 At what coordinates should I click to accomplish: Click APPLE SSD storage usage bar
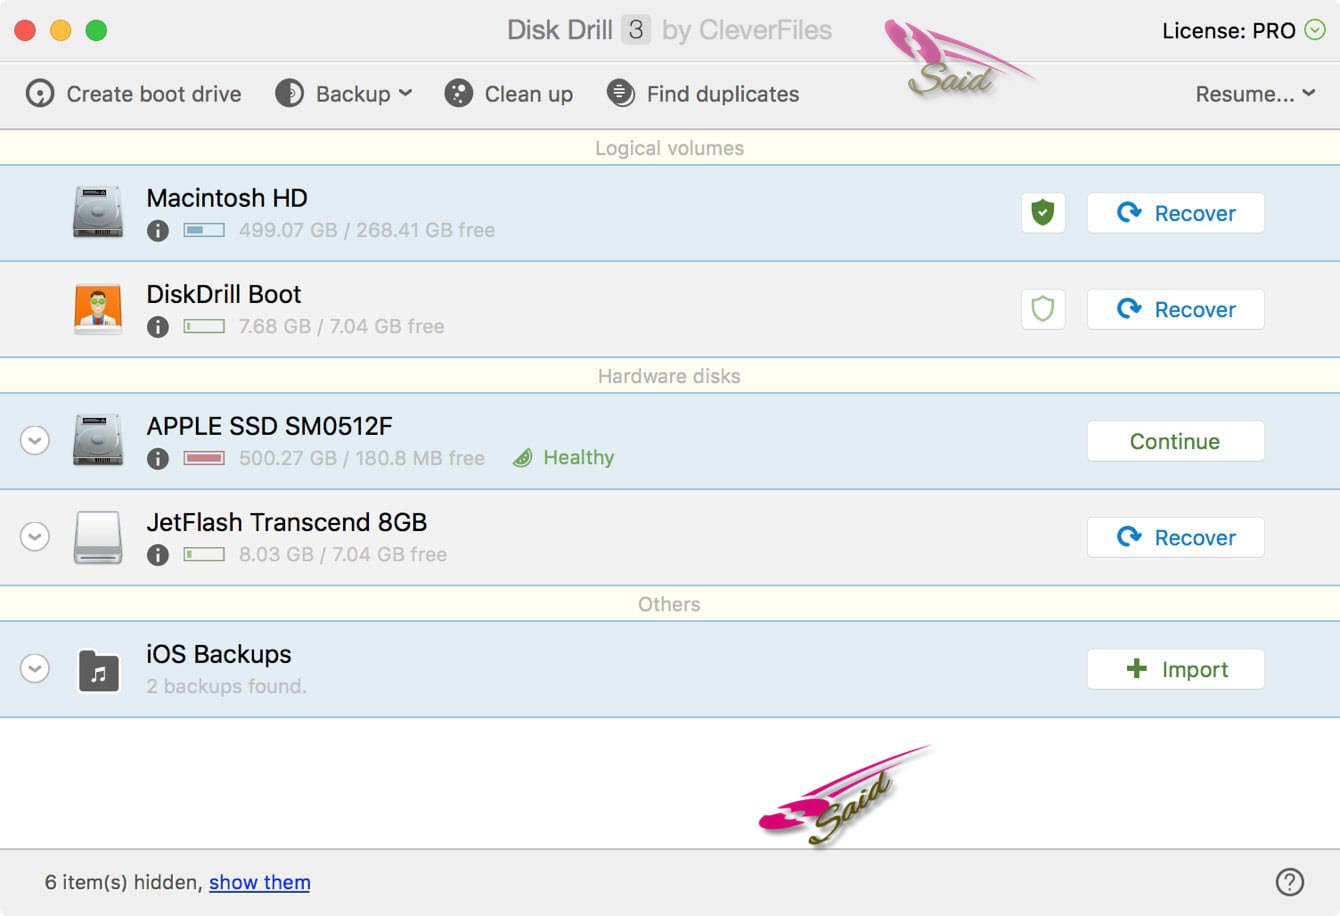pyautogui.click(x=204, y=458)
